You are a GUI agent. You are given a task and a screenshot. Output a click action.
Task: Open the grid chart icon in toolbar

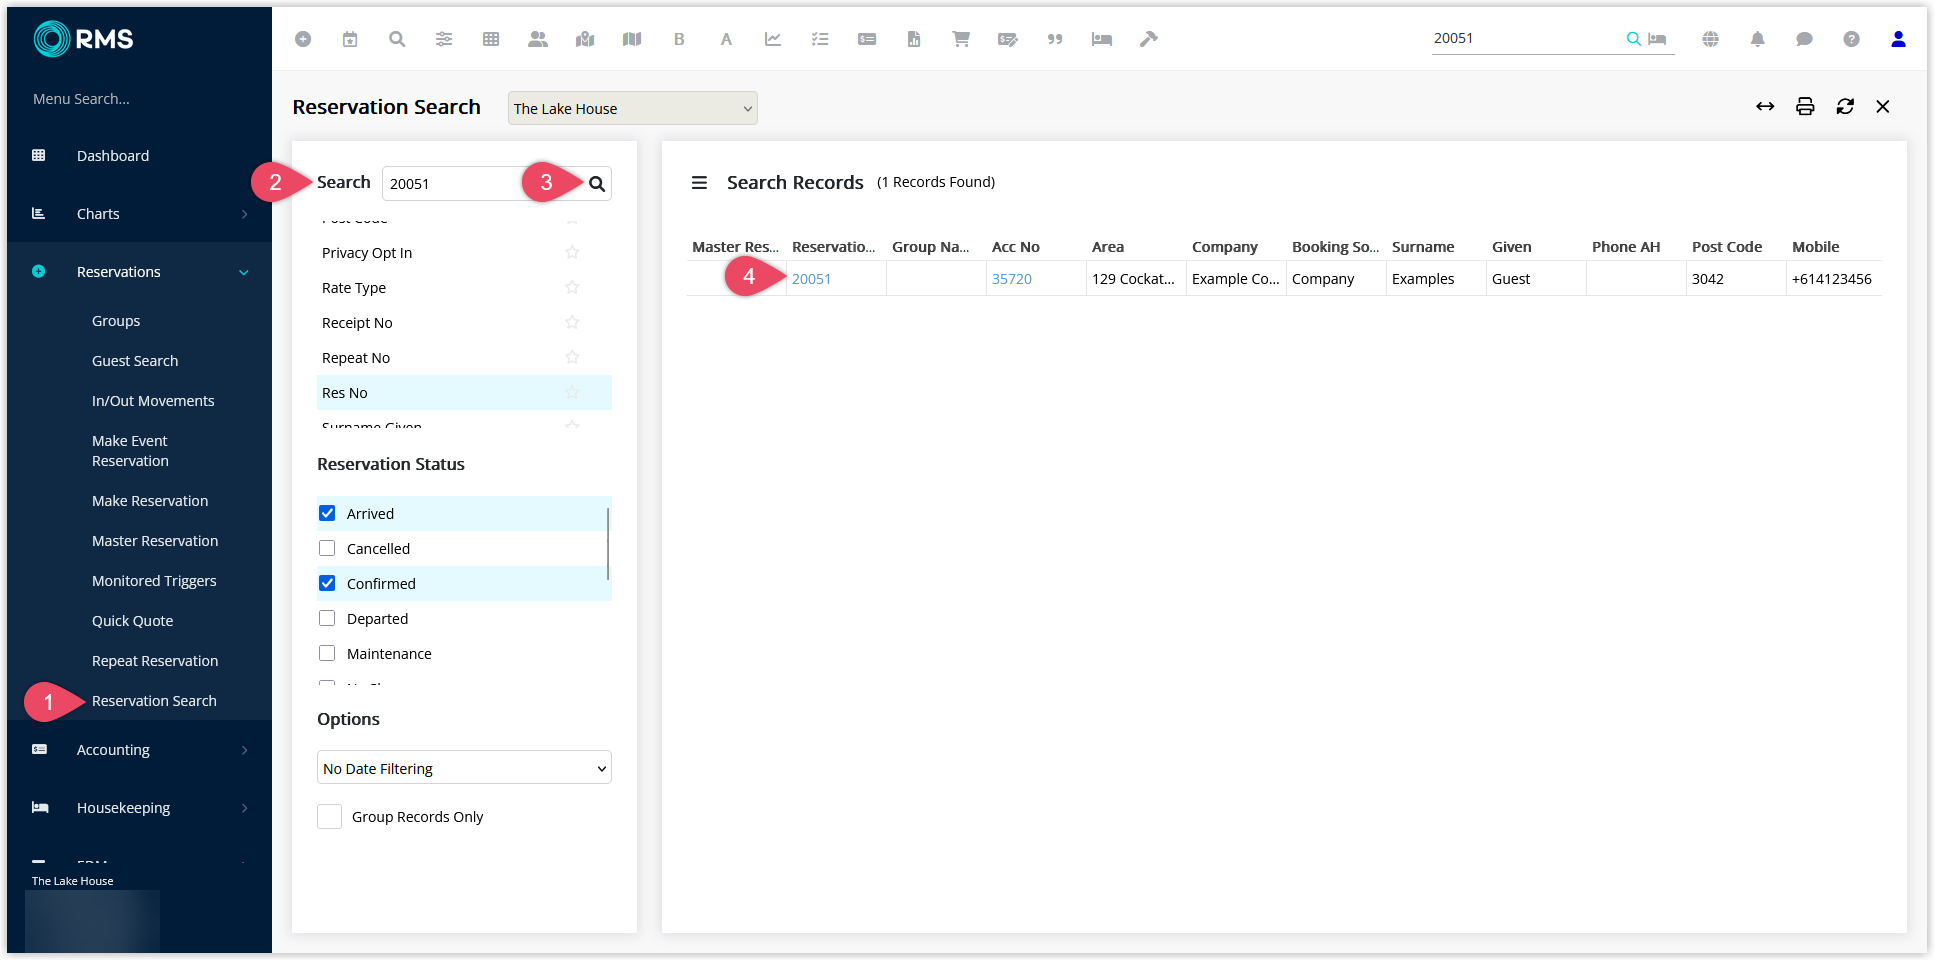(x=491, y=39)
